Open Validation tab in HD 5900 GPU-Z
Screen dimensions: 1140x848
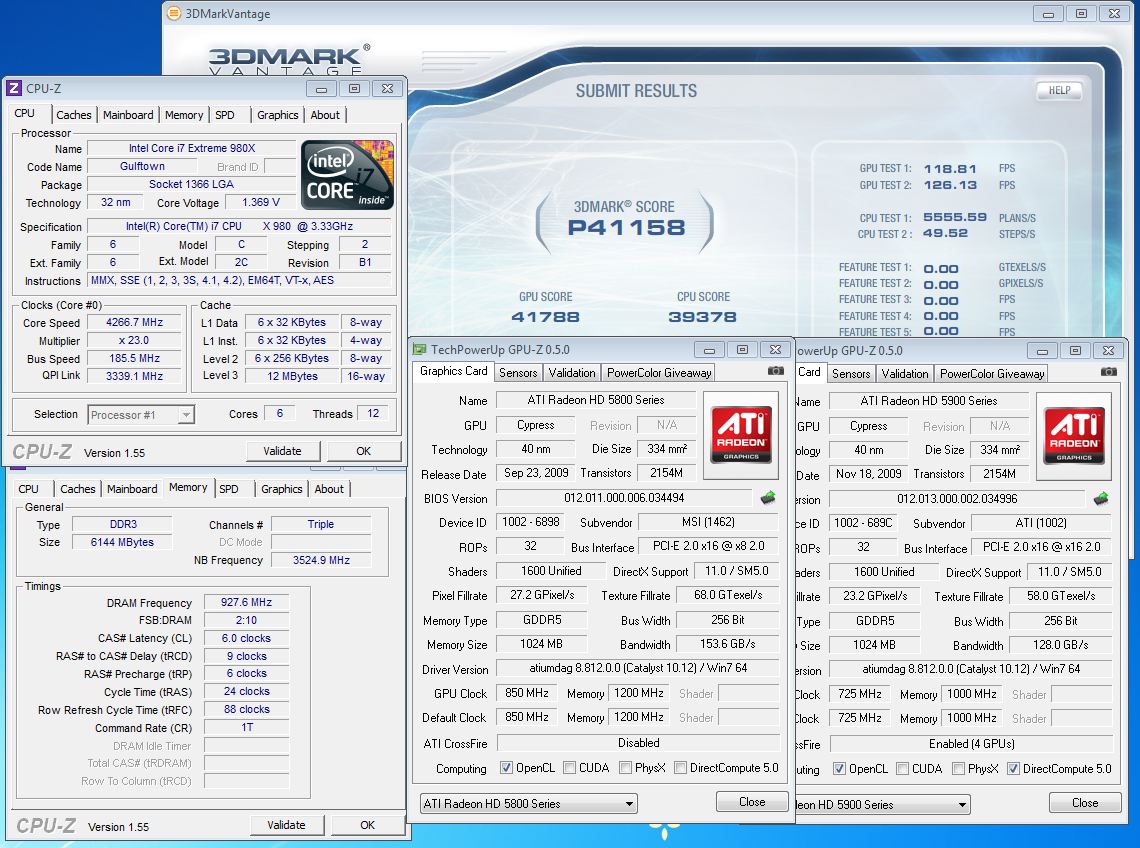pos(904,373)
